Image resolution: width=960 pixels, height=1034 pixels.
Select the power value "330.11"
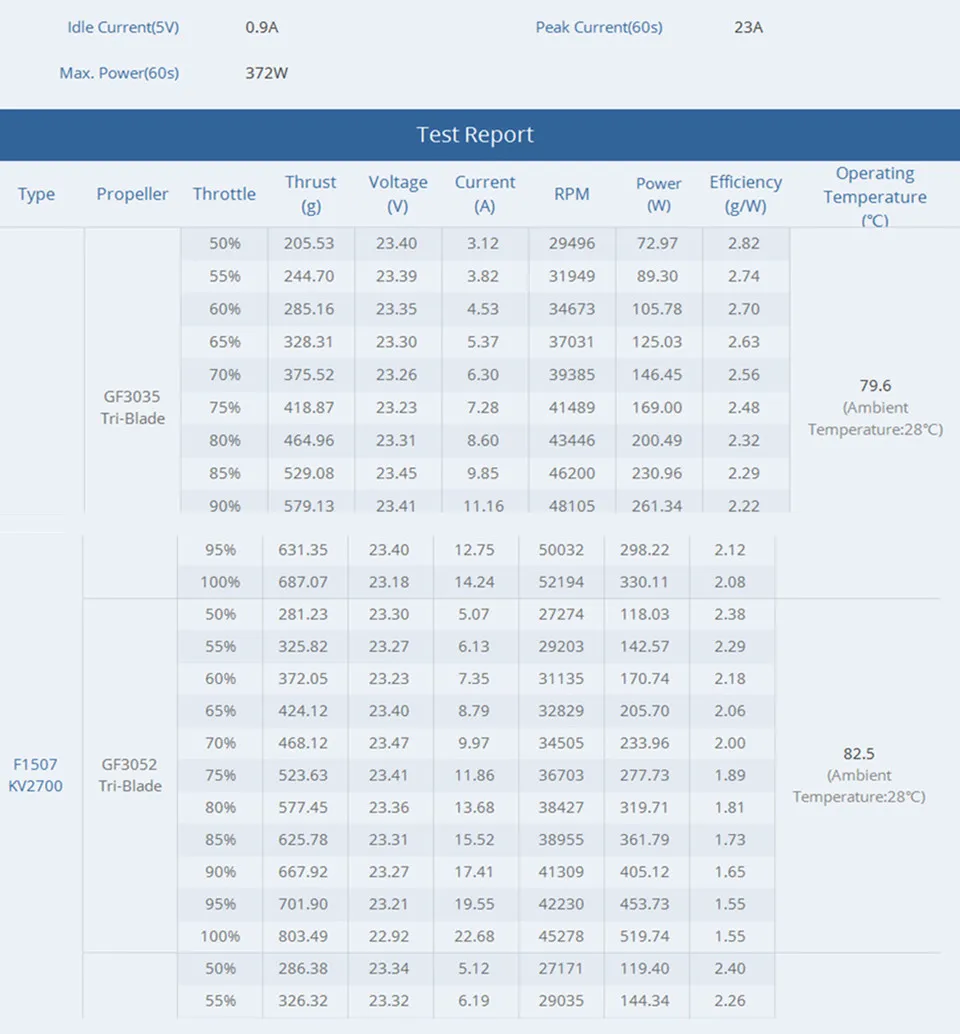click(644, 582)
